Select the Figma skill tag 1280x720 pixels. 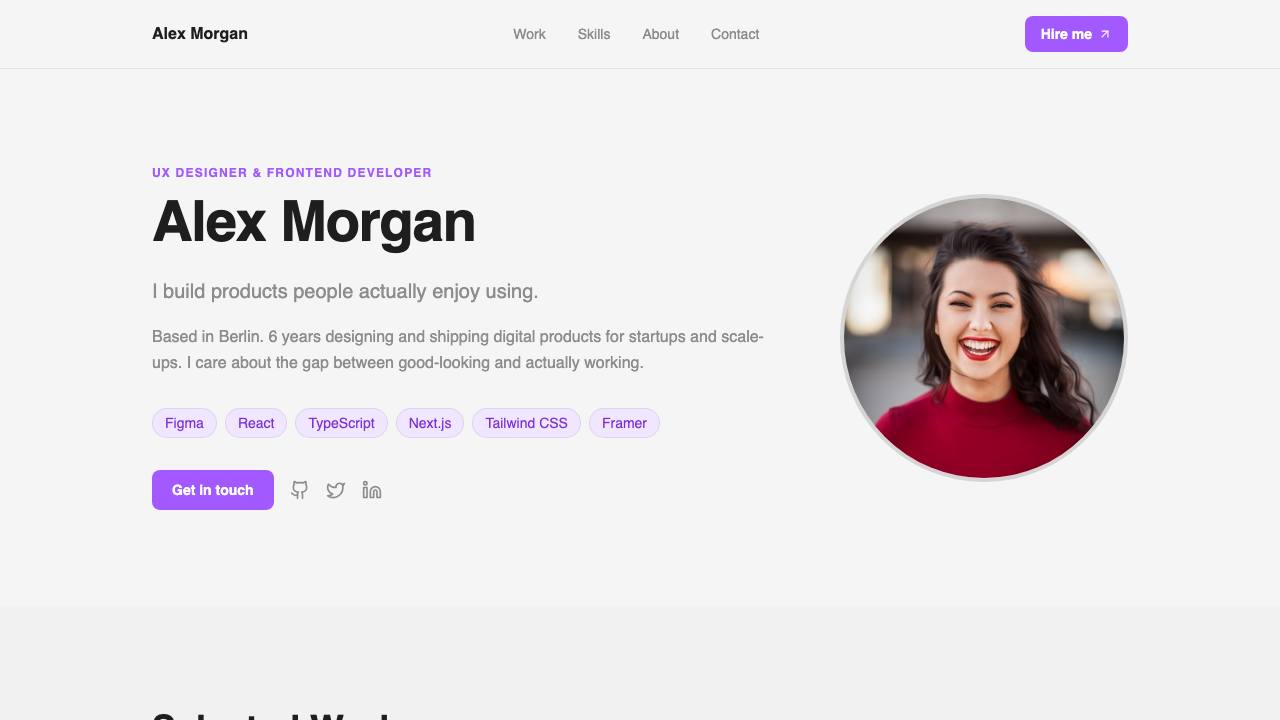tap(184, 423)
